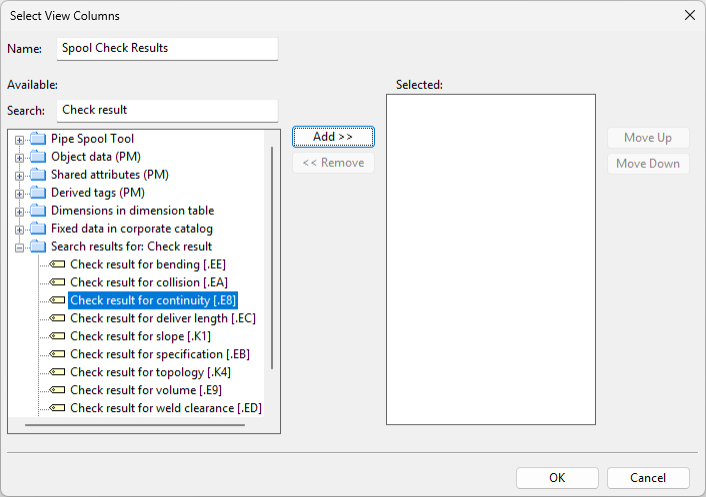Click tag icon beside Check result for slope
This screenshot has width=706, height=497.
point(57,336)
